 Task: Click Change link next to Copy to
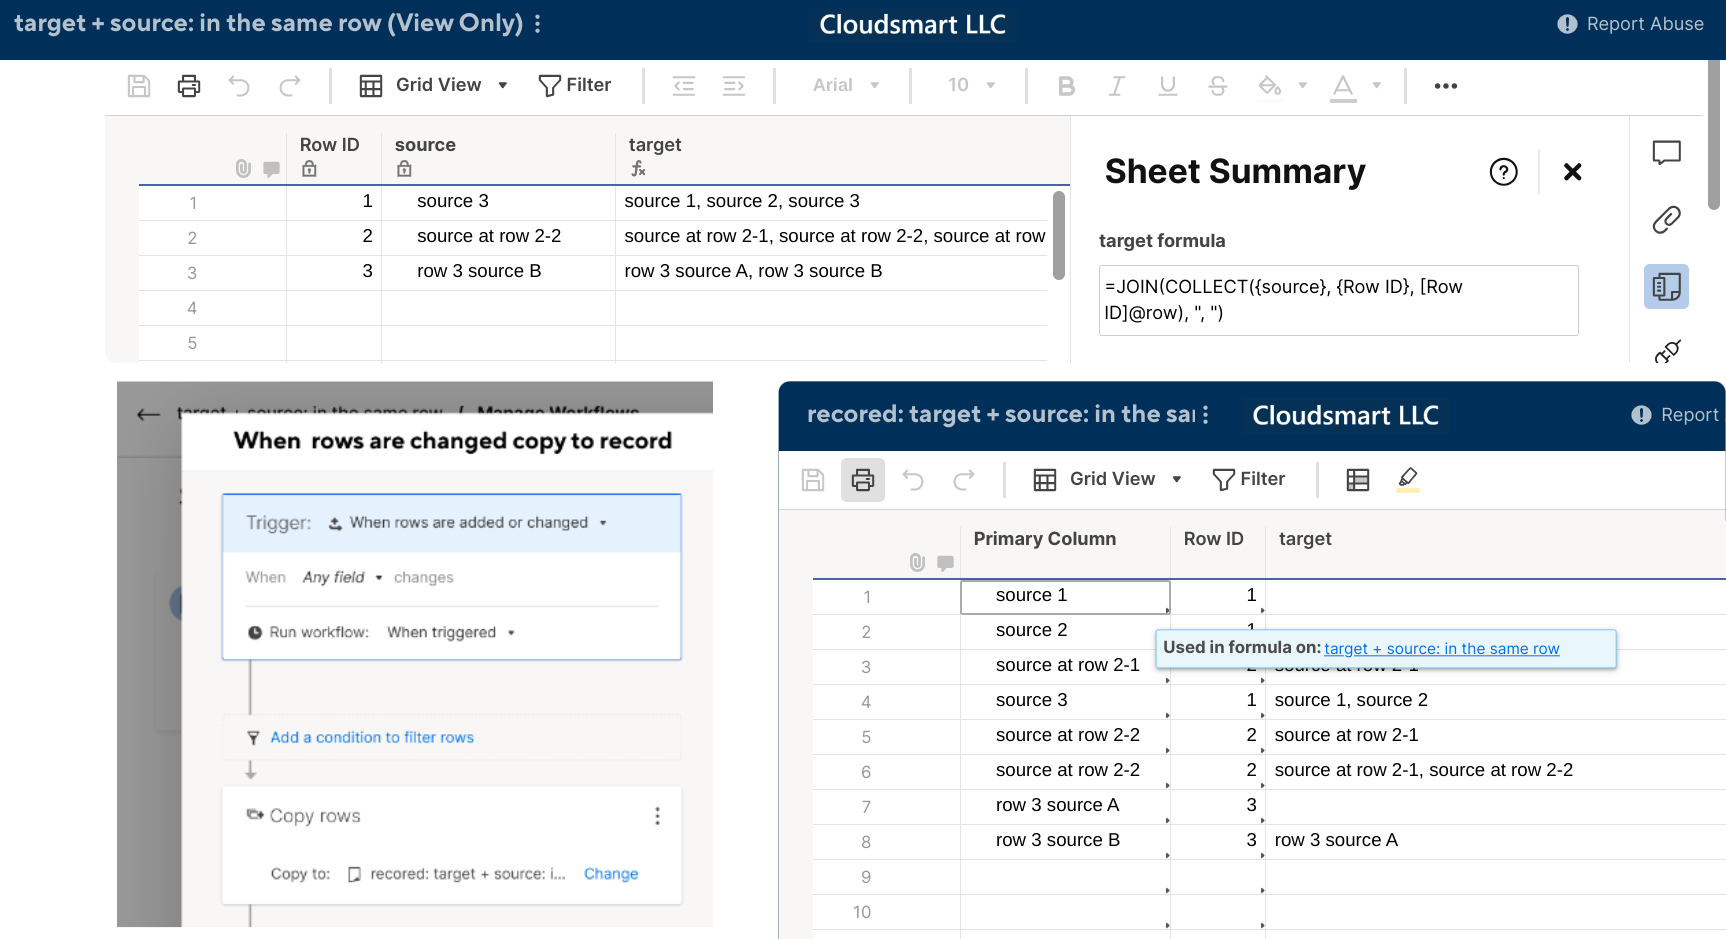pos(611,874)
